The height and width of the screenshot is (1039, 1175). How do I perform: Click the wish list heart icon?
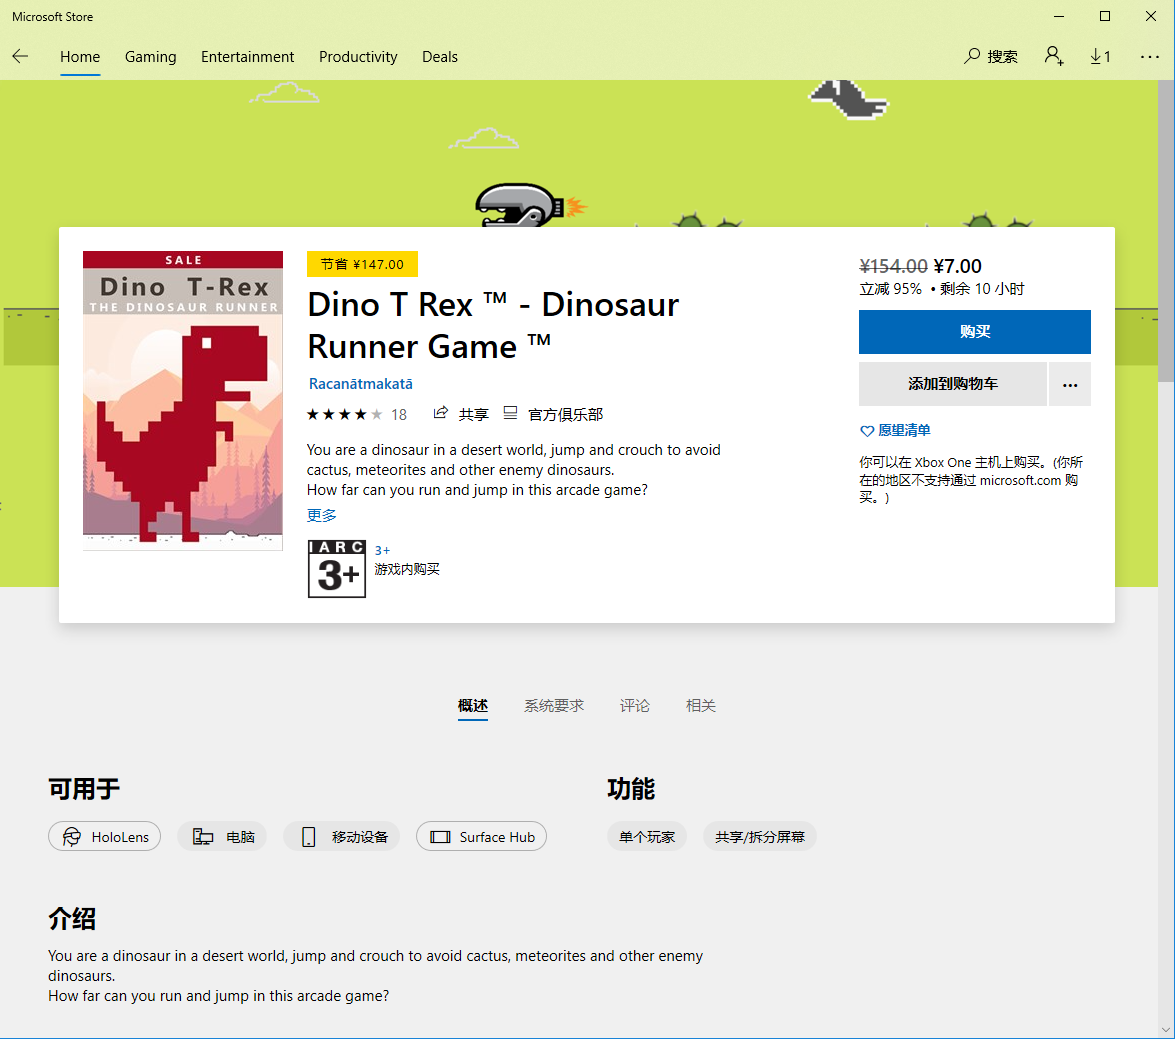867,431
